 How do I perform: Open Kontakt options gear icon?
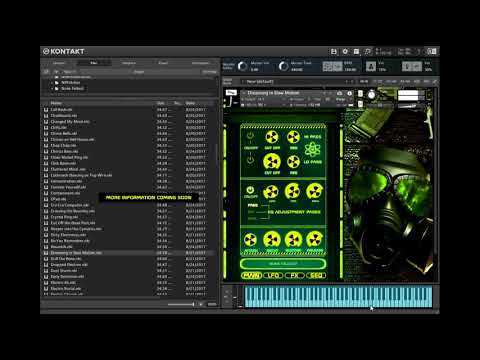coord(345,51)
